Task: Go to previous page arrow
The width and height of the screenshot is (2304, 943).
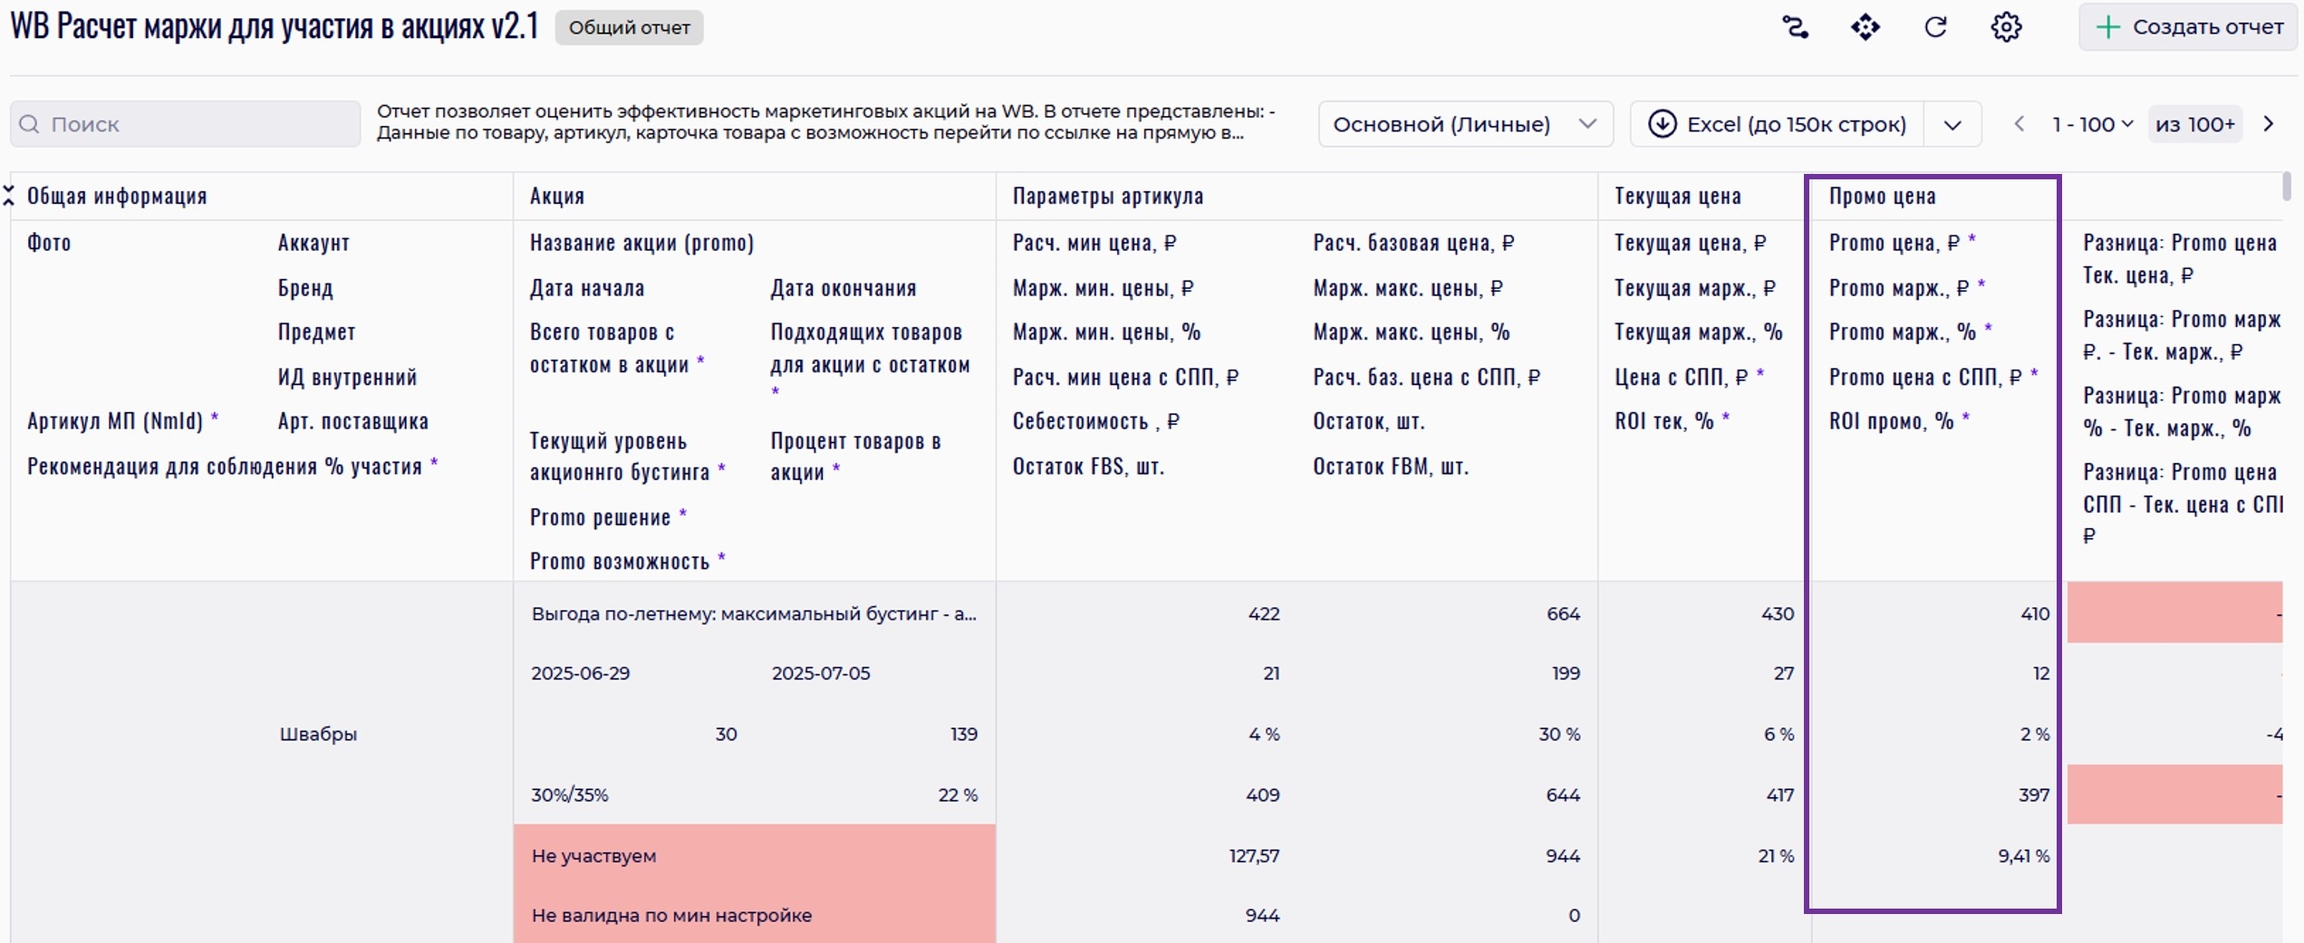Action: [x=2019, y=124]
